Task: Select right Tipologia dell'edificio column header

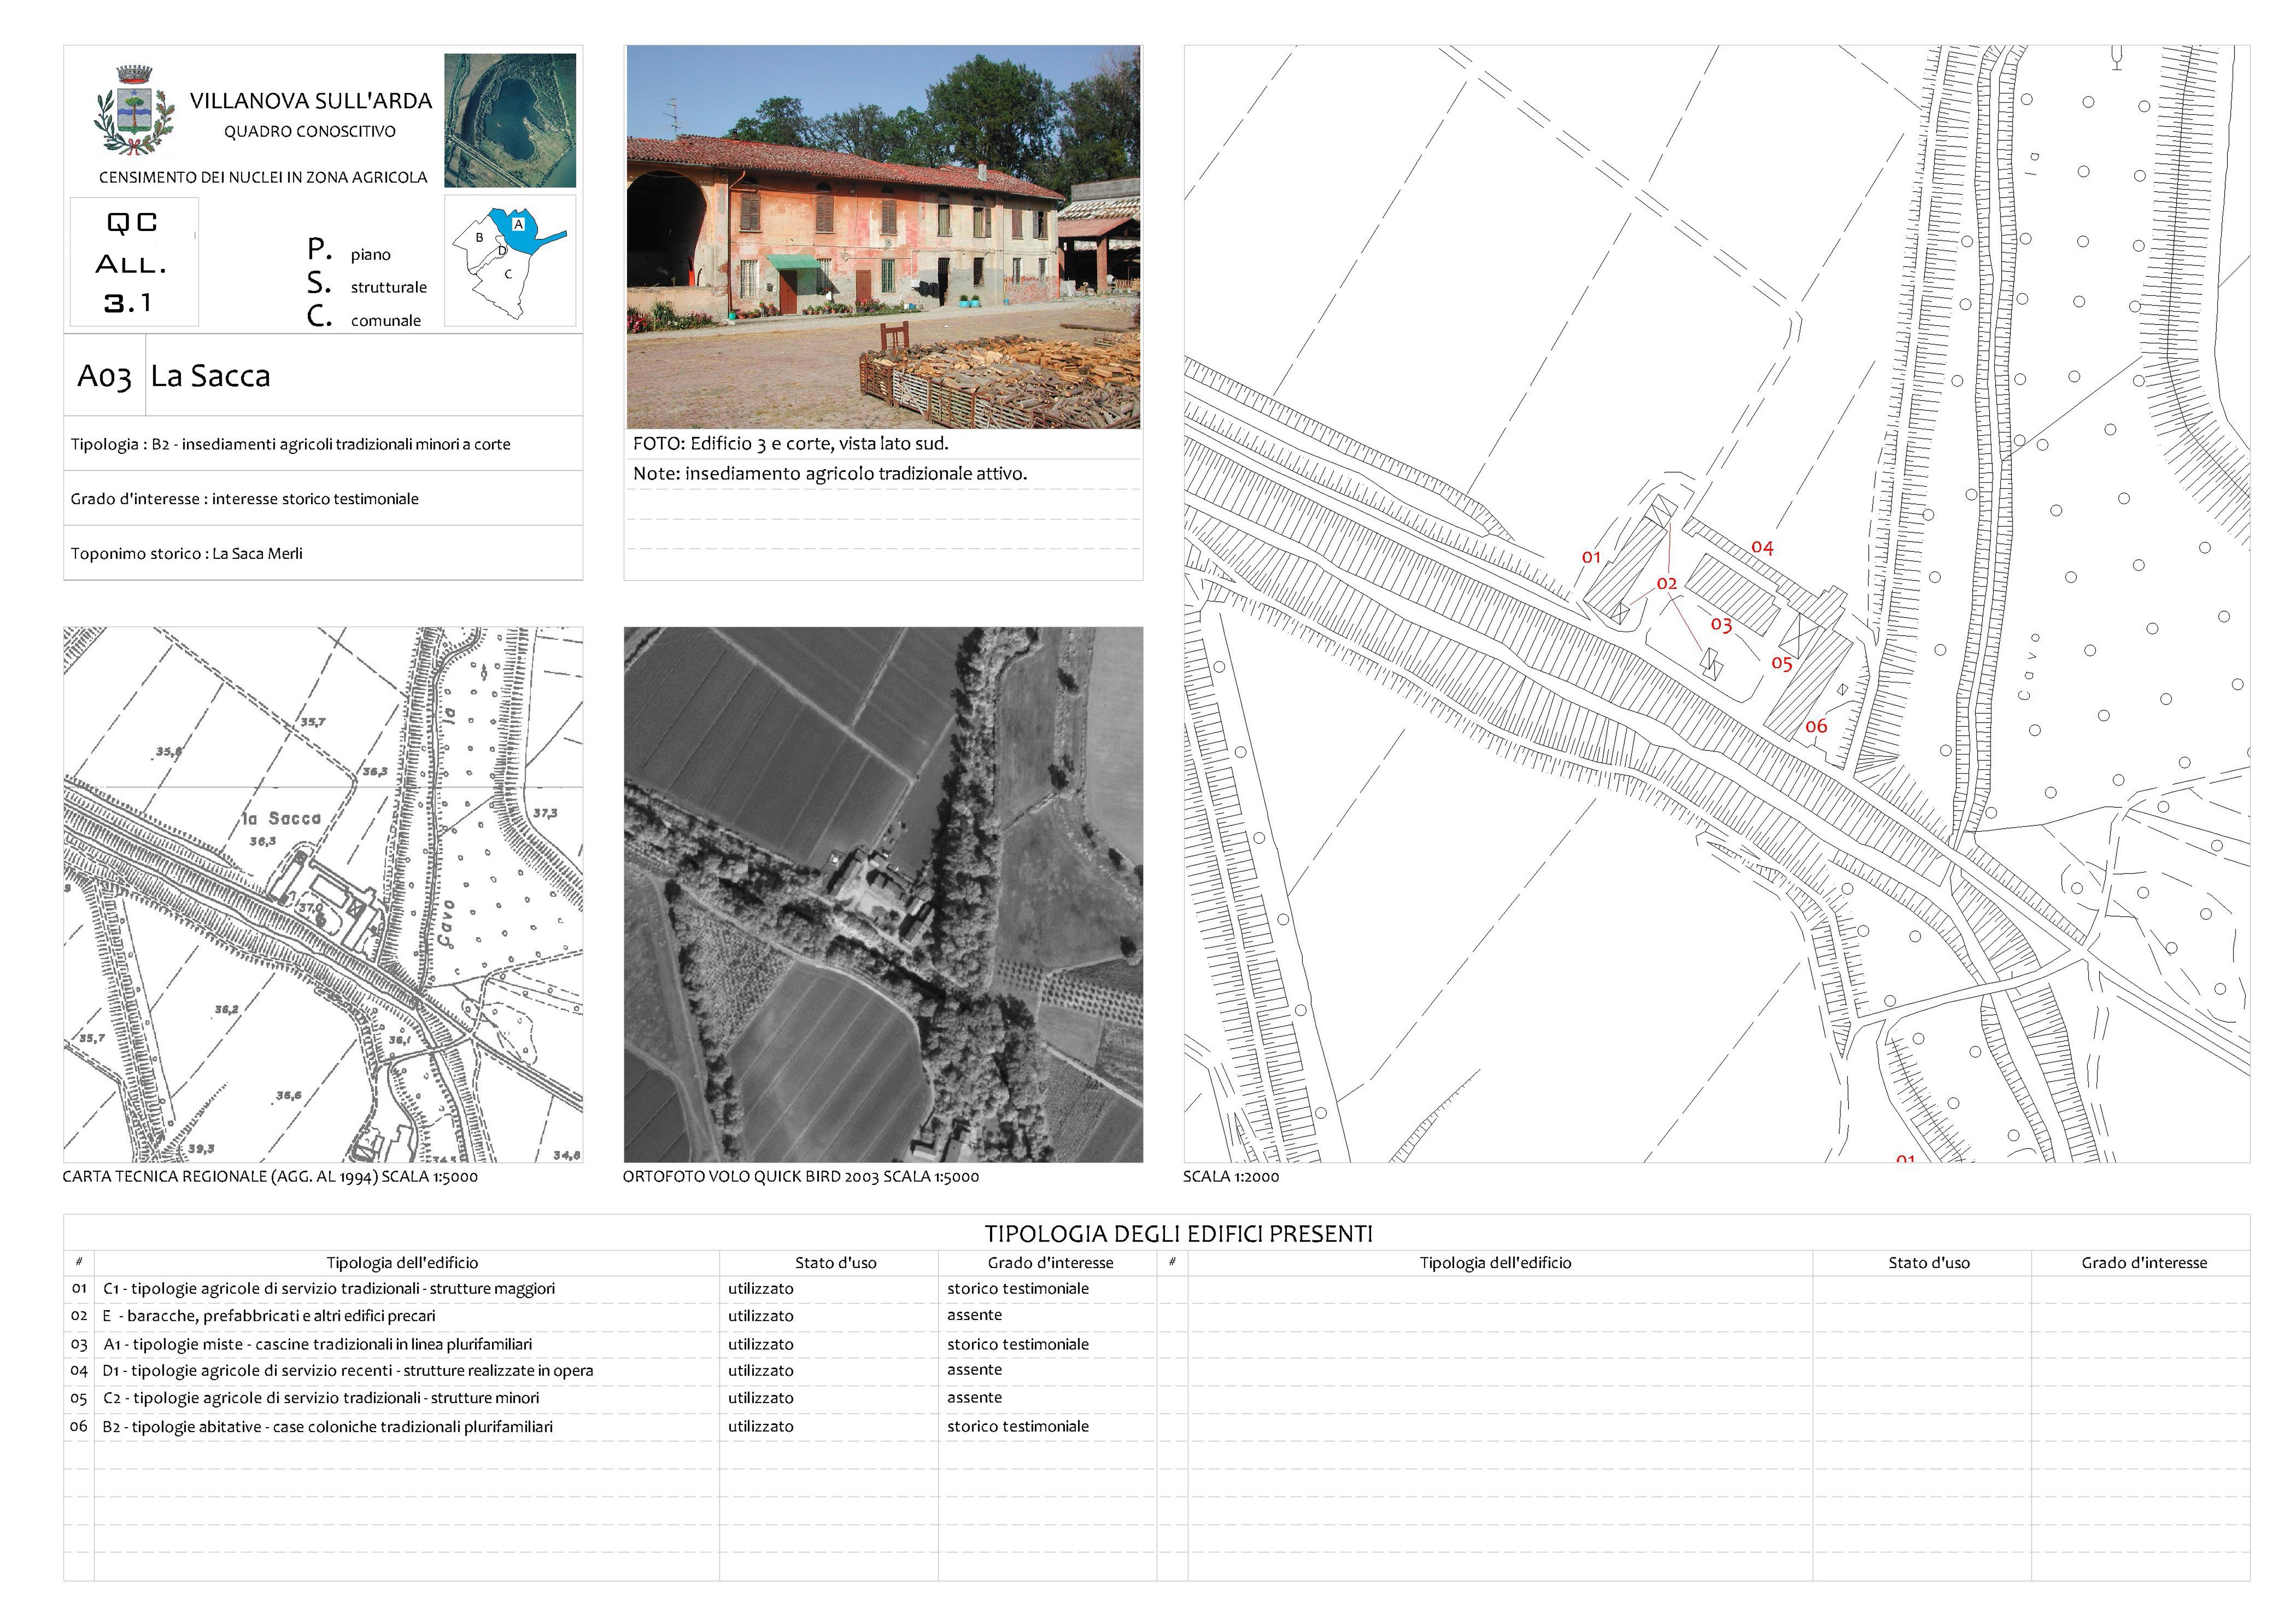Action: 1495,1263
